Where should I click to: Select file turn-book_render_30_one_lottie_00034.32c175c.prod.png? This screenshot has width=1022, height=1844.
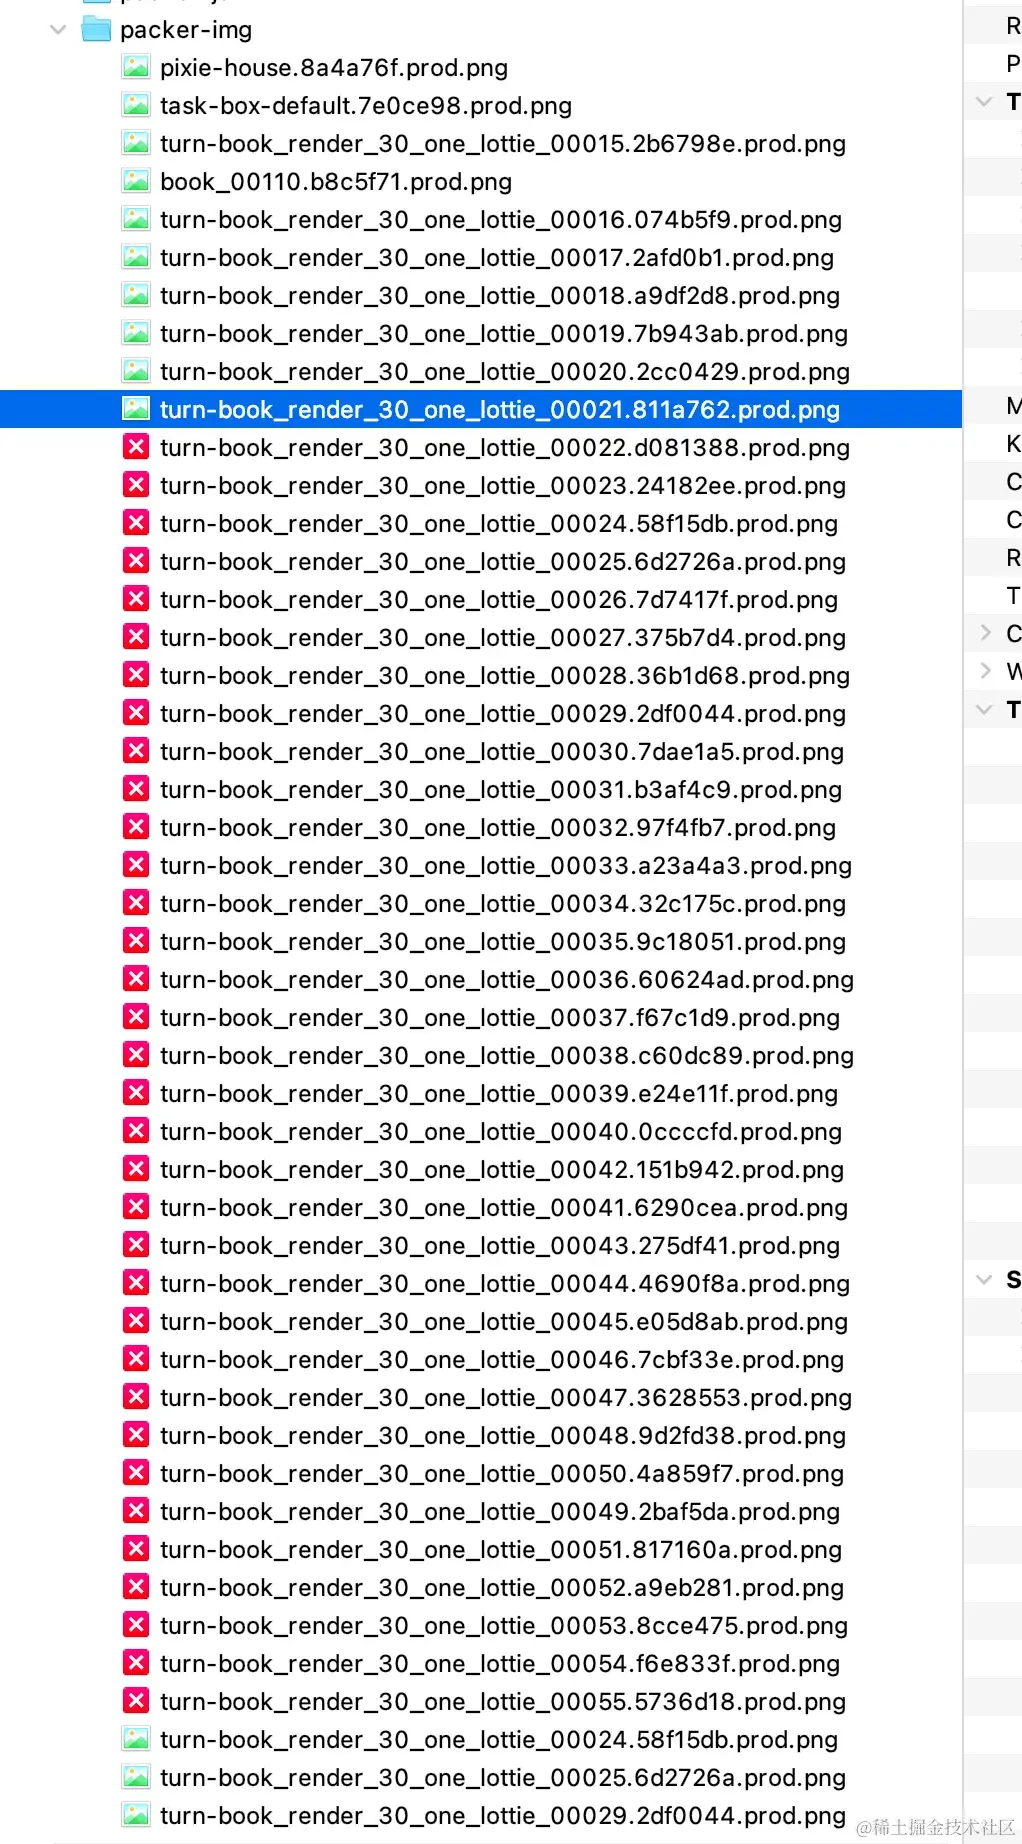(x=503, y=904)
